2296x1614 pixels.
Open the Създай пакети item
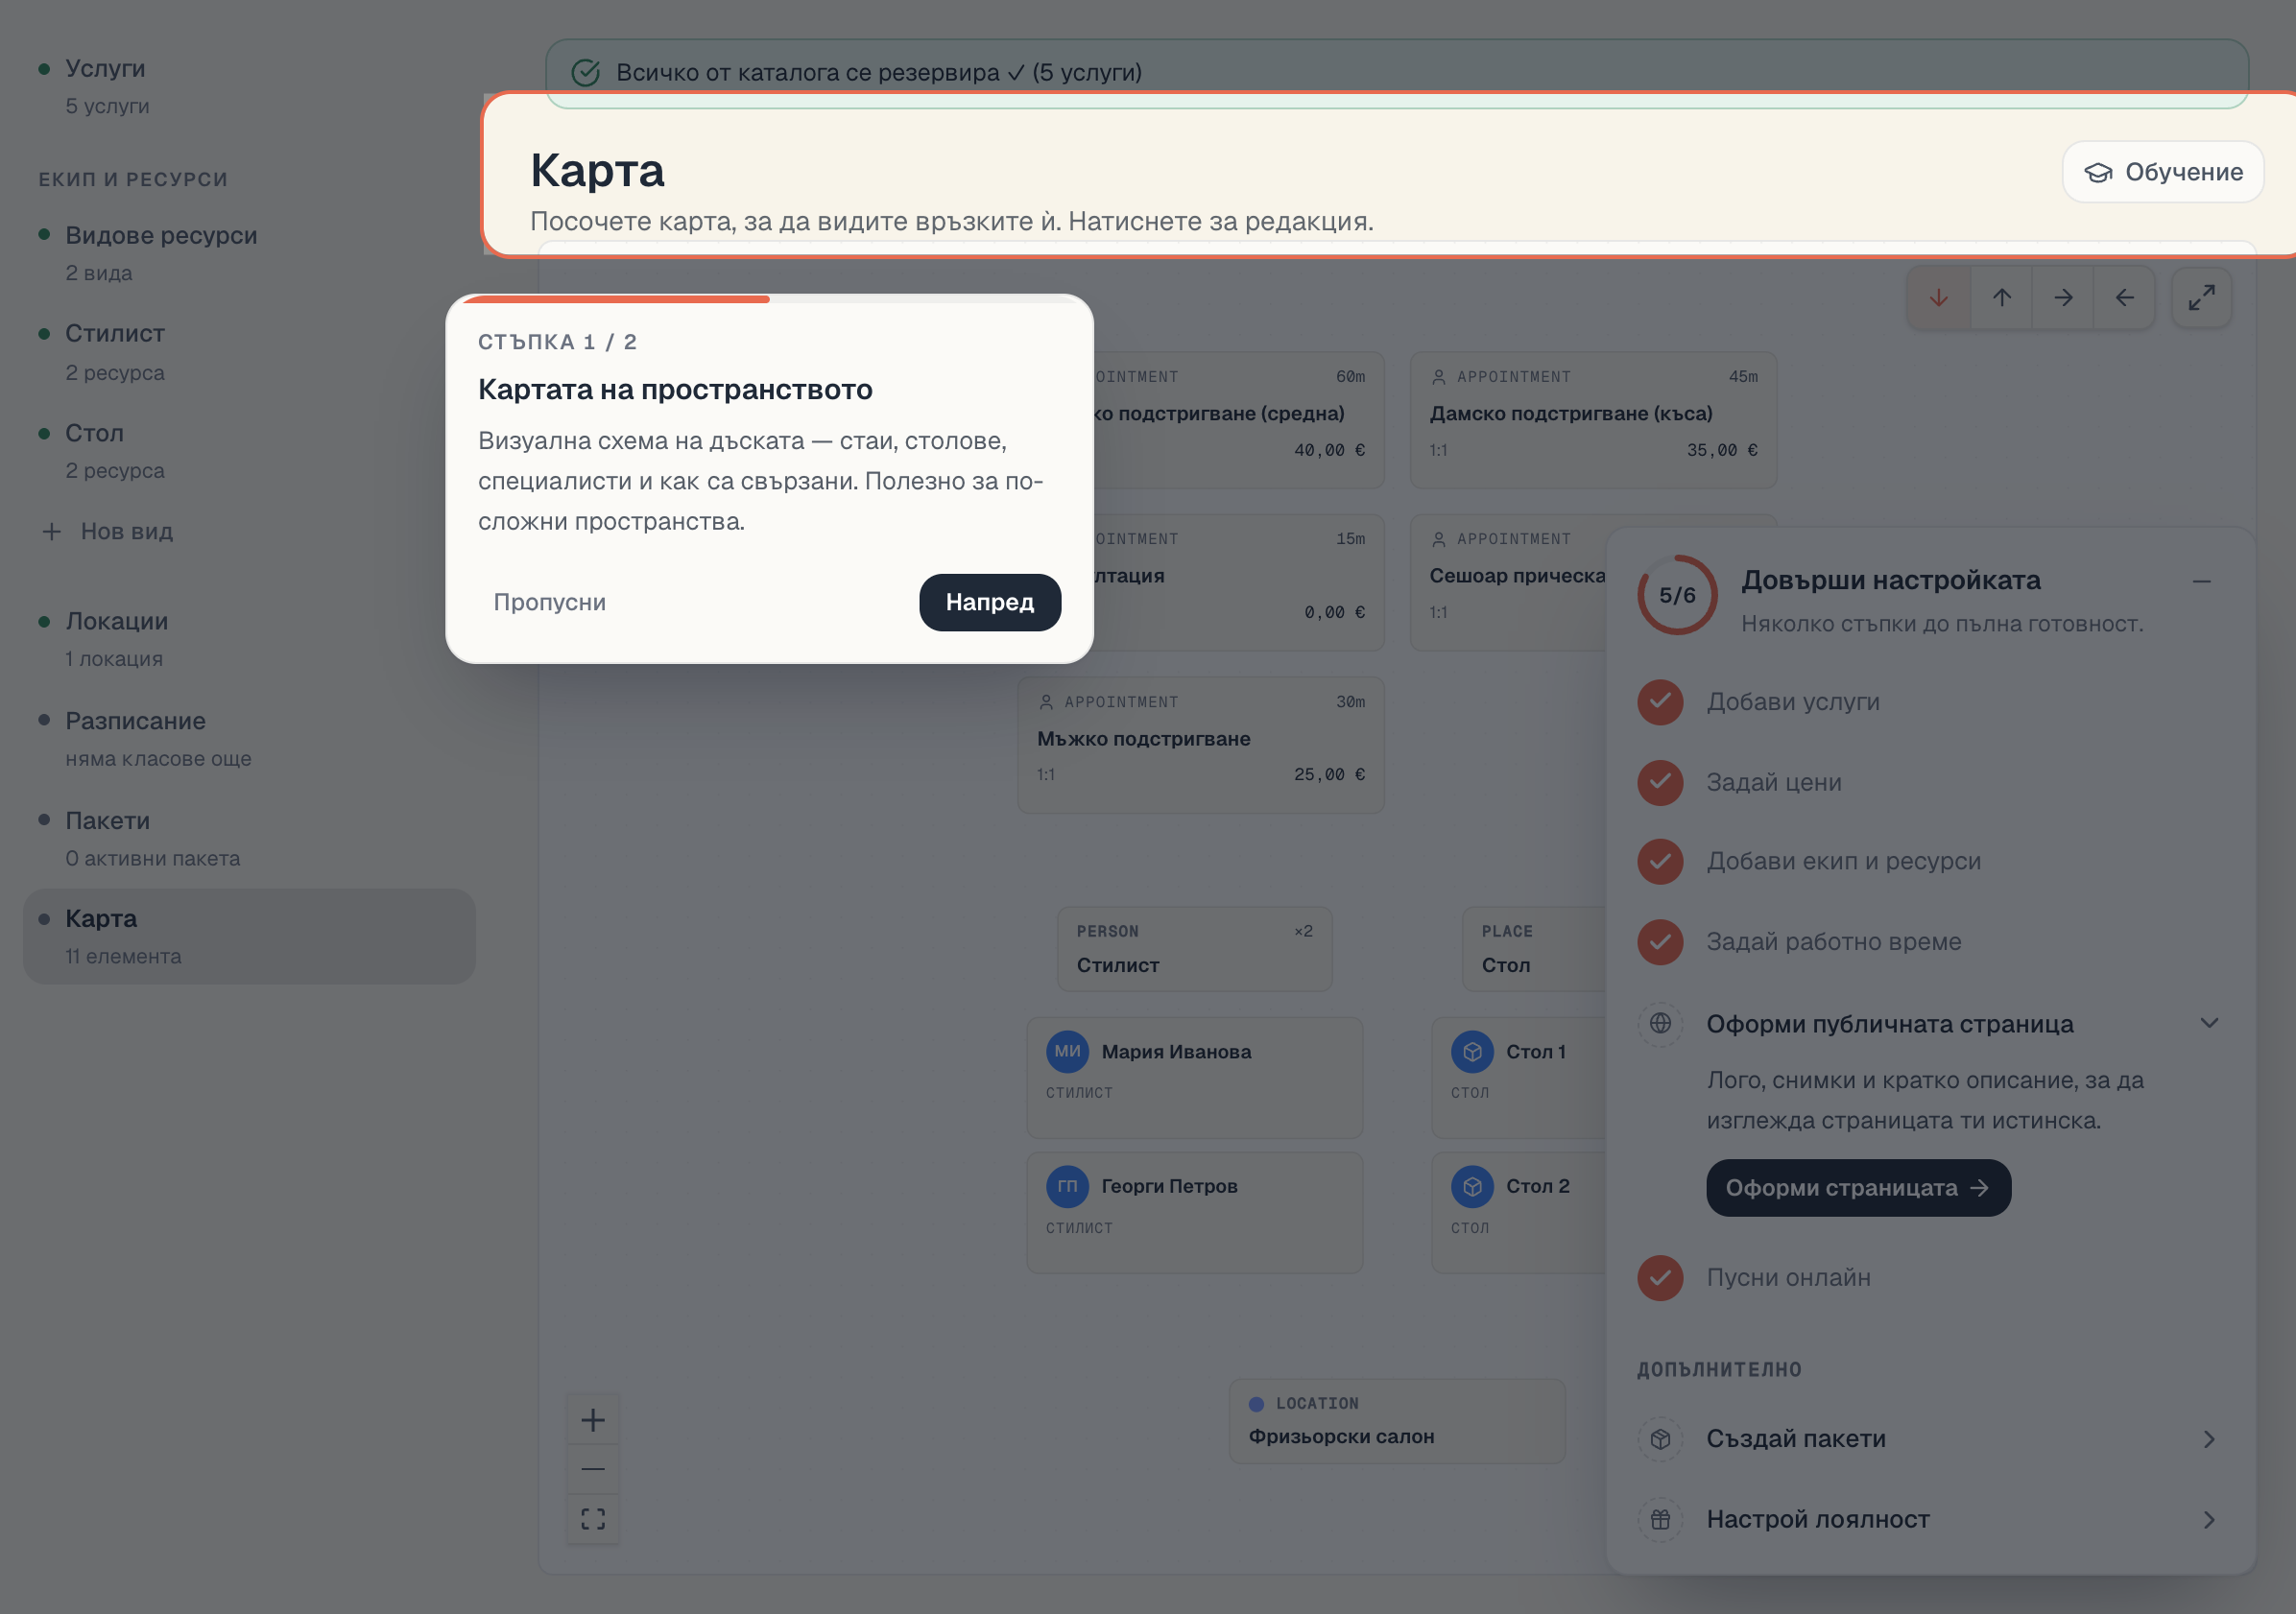[1929, 1439]
